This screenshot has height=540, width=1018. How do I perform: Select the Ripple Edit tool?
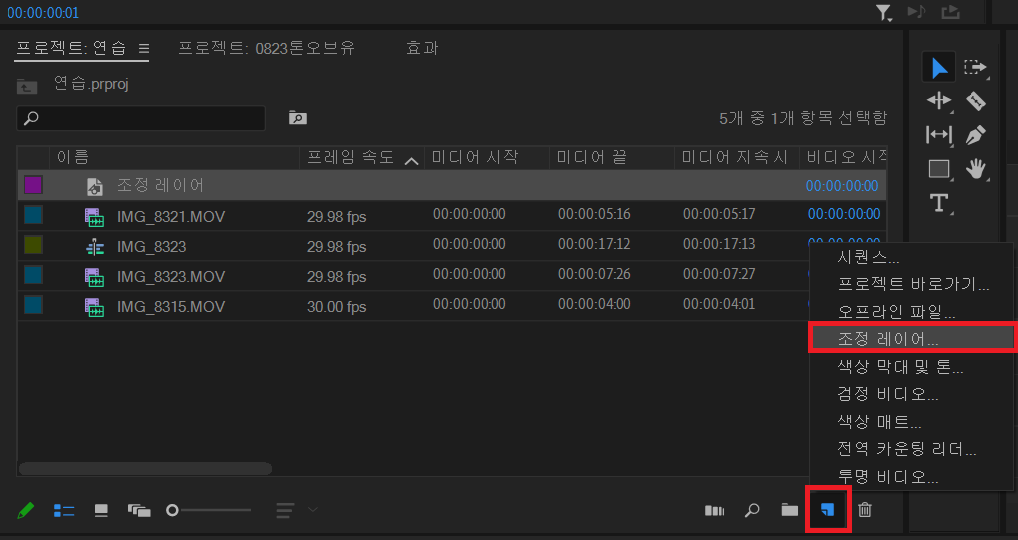[939, 101]
